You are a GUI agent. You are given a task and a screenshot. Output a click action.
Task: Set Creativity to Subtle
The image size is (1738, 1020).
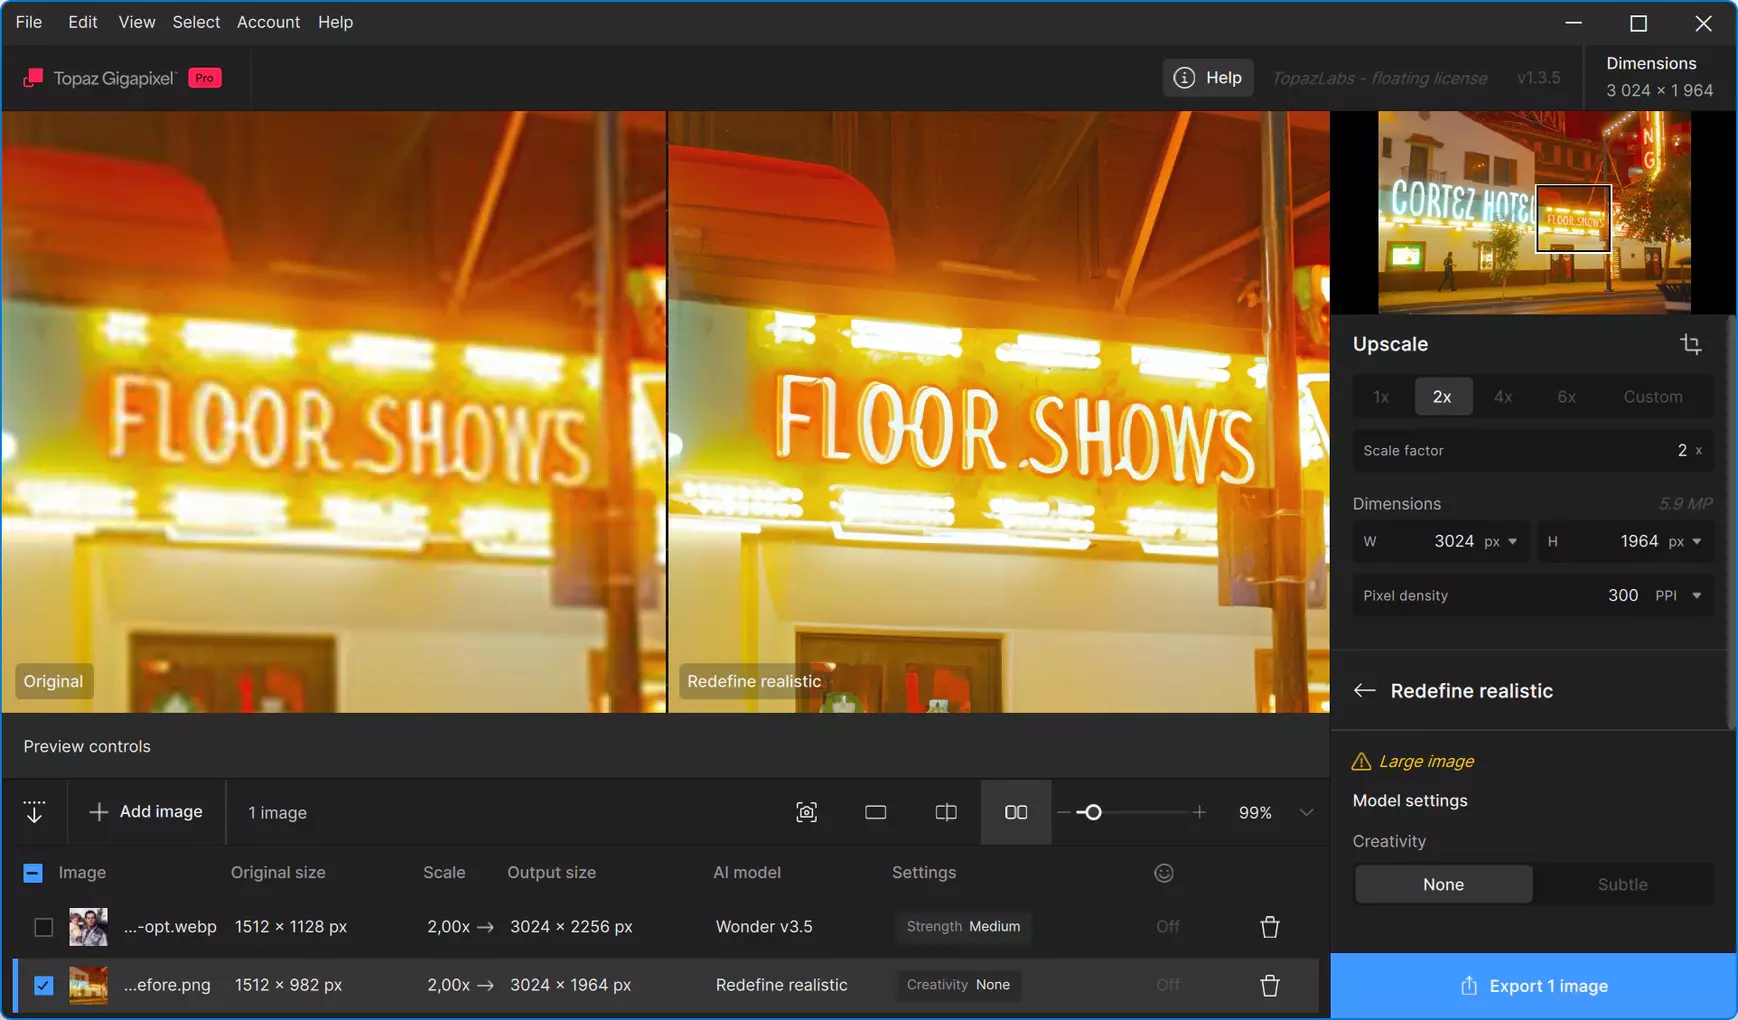1622,884
